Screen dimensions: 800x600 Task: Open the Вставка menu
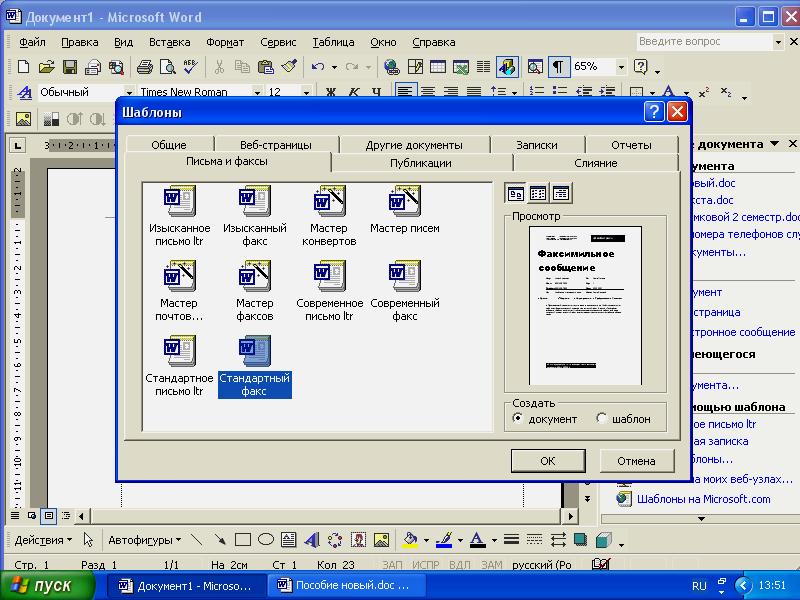pos(169,42)
